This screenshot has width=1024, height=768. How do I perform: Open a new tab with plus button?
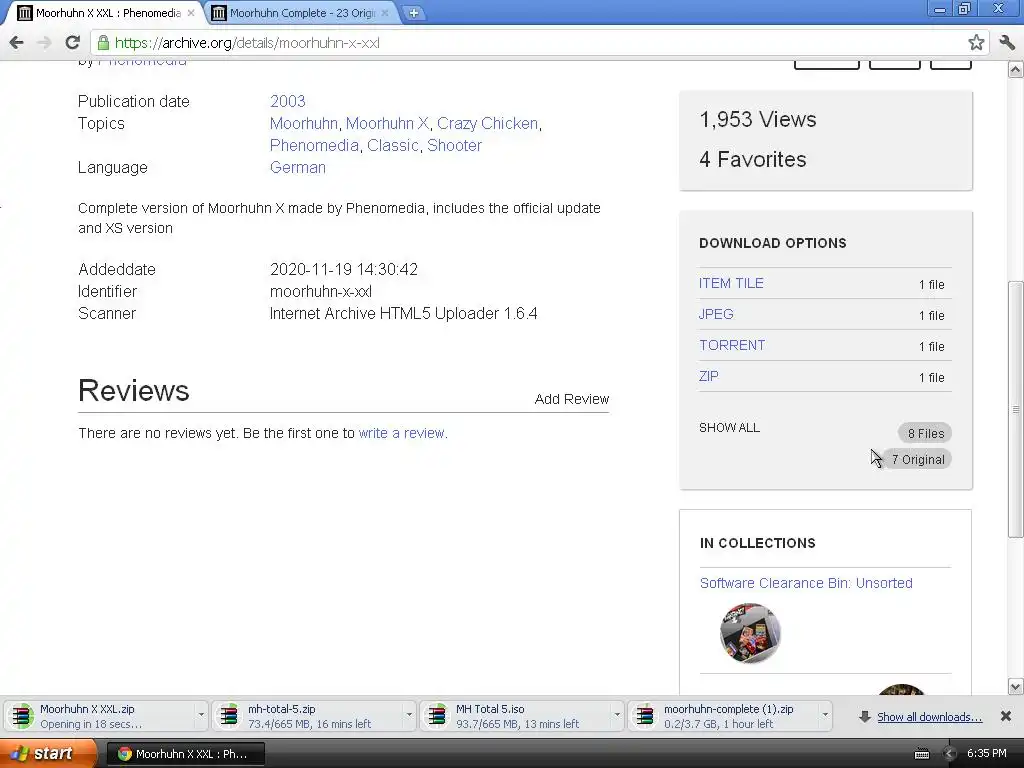click(413, 12)
